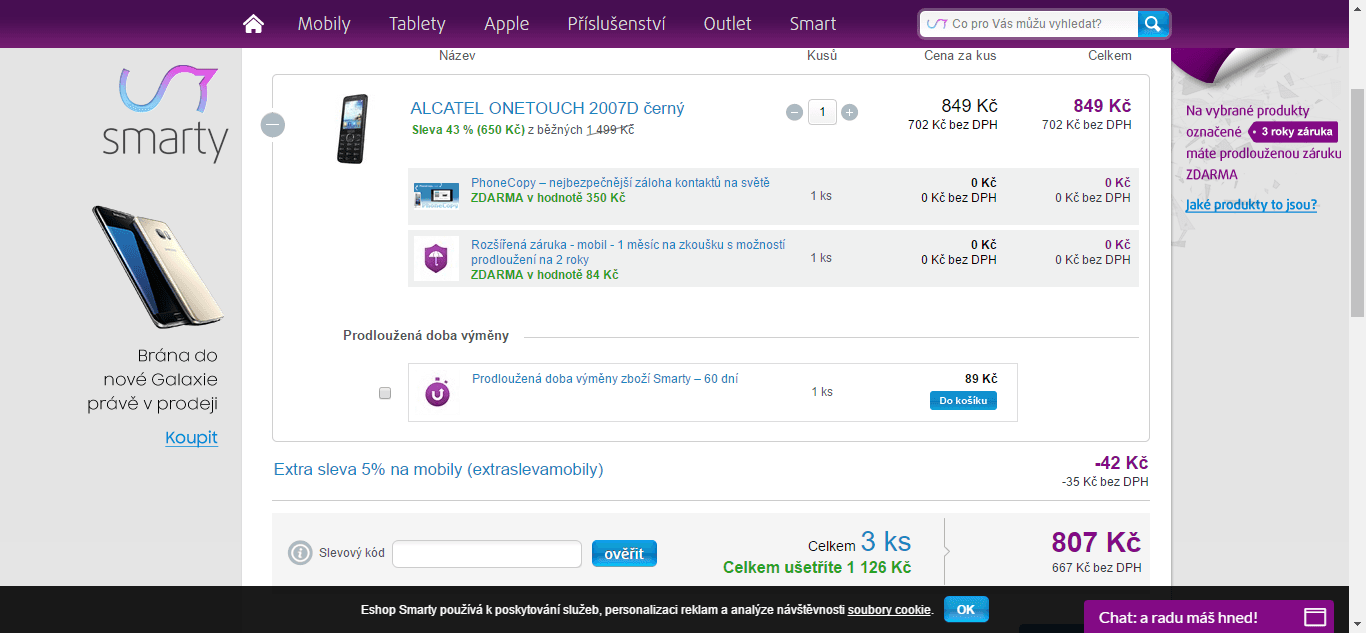1366x633 pixels.
Task: Click the search magnifier button
Action: click(x=1153, y=23)
